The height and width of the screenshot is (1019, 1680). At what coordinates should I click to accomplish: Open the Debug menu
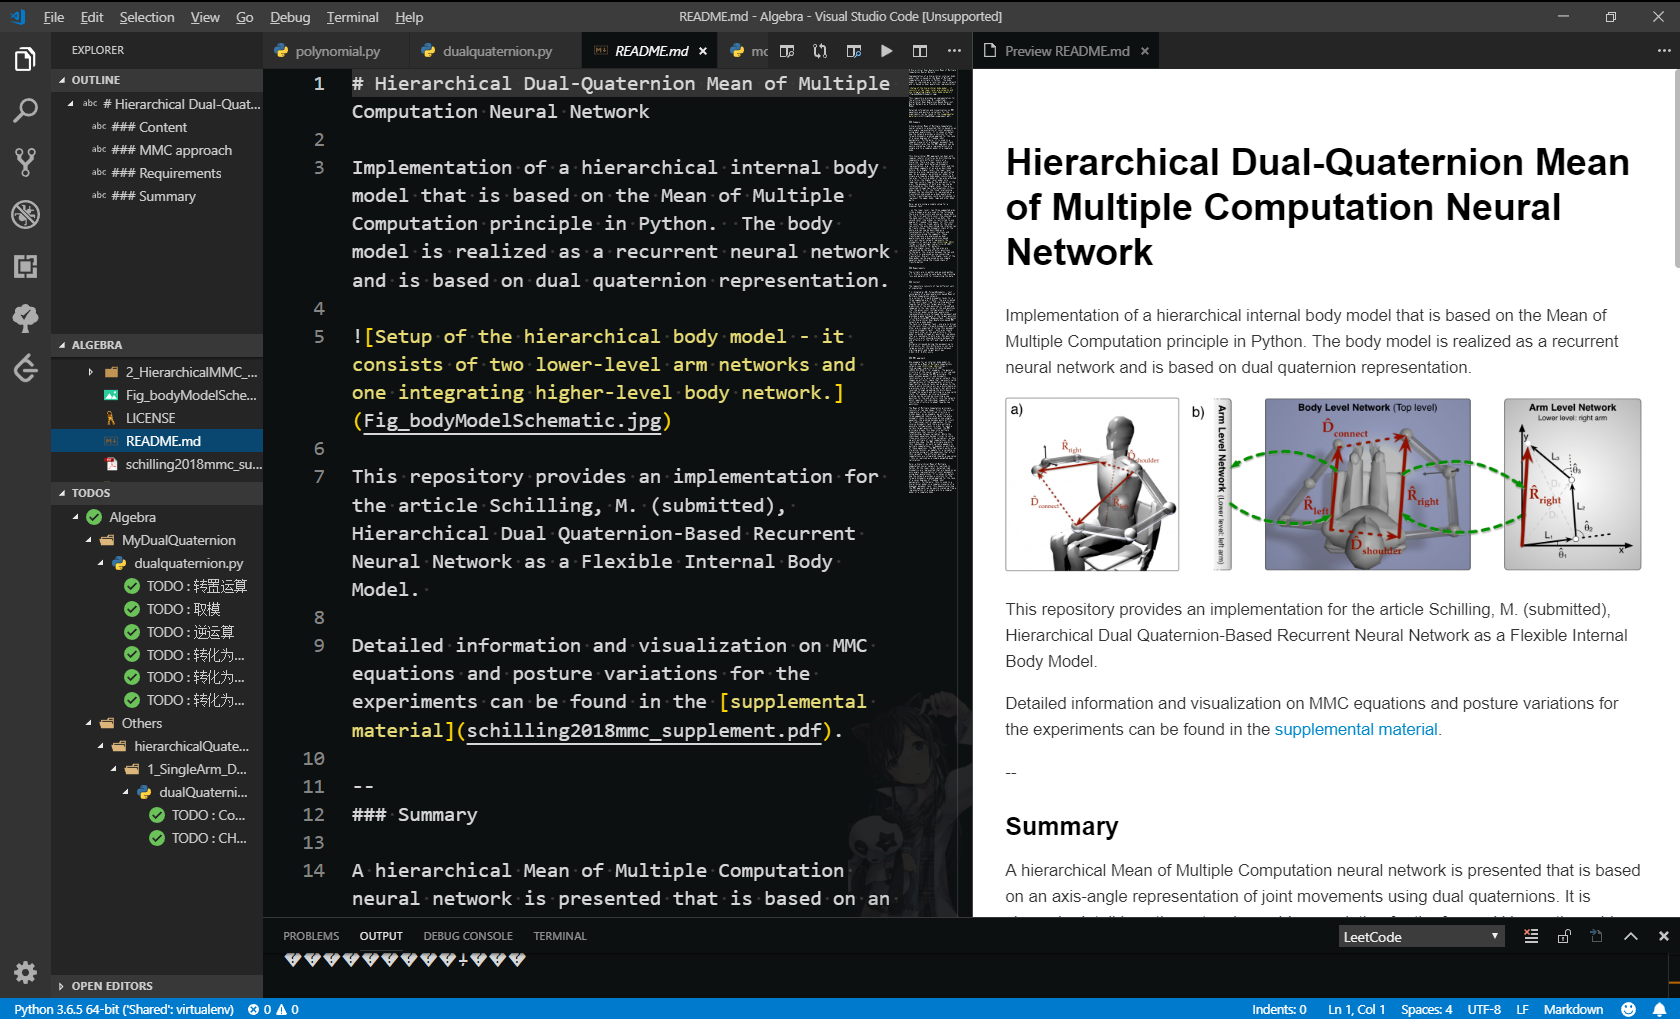click(290, 16)
